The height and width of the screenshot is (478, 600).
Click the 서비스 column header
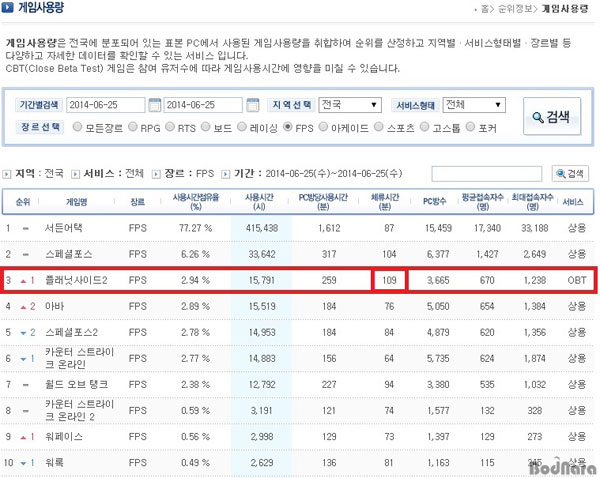point(573,202)
